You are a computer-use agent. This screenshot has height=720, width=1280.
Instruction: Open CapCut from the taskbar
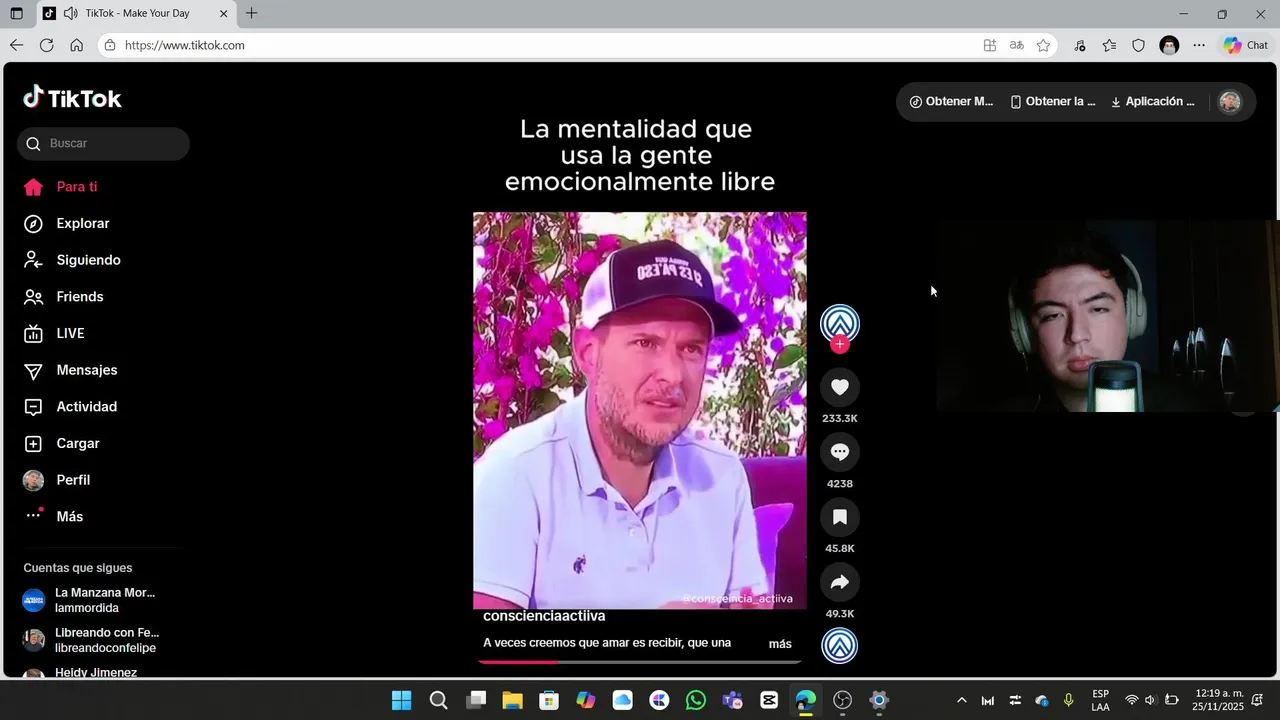point(769,700)
